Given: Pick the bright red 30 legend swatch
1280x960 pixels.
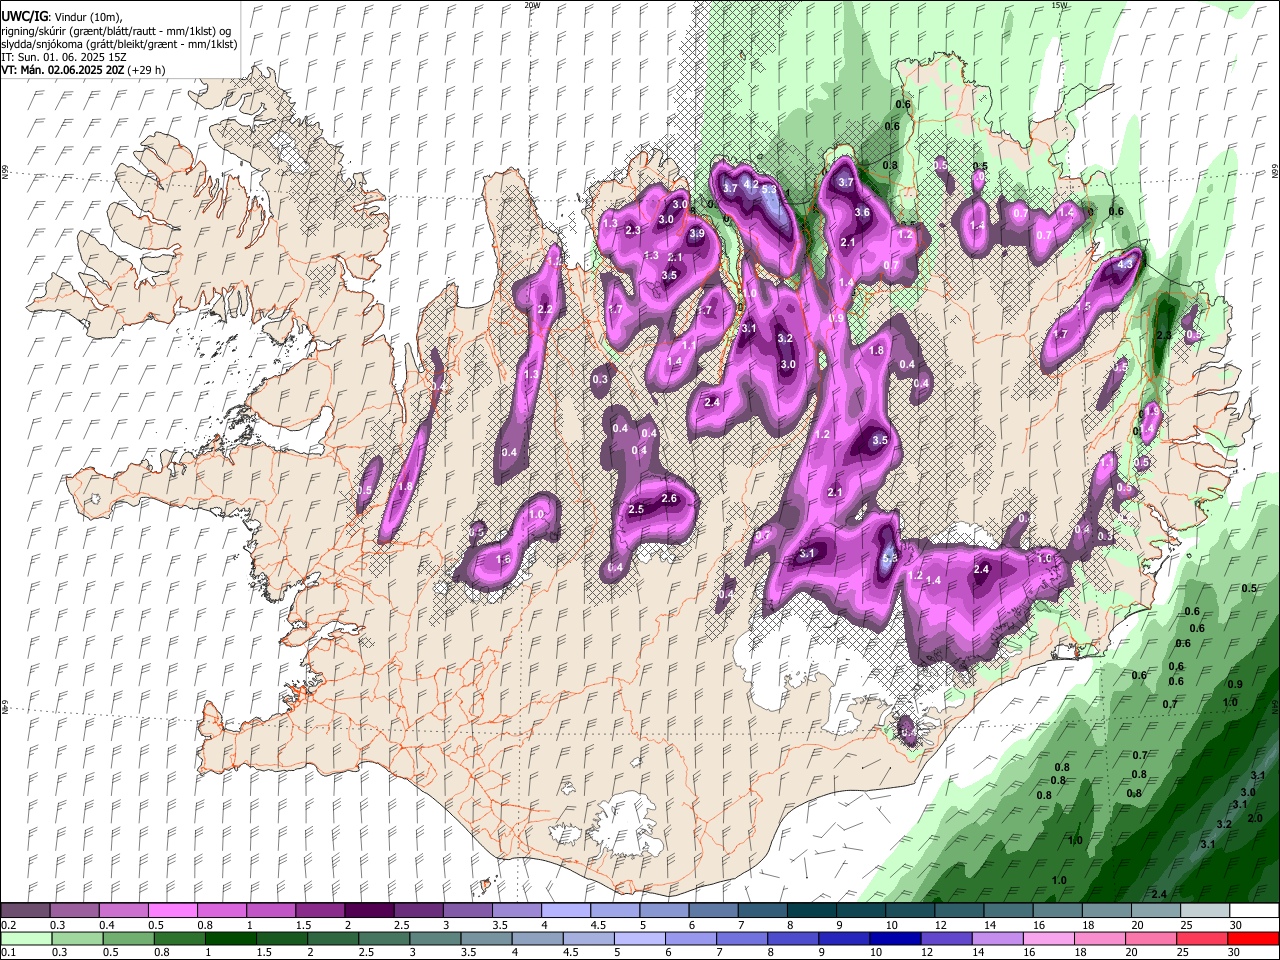Looking at the screenshot, I should [1253, 938].
